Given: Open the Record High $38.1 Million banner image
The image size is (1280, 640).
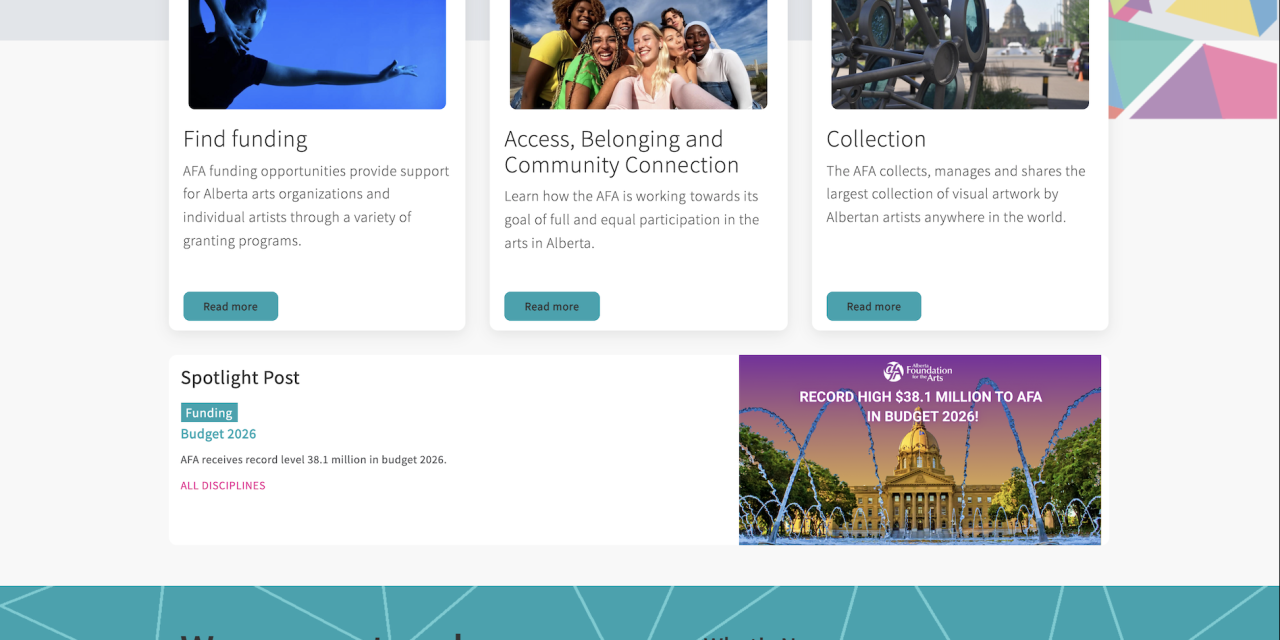Looking at the screenshot, I should click(x=920, y=450).
